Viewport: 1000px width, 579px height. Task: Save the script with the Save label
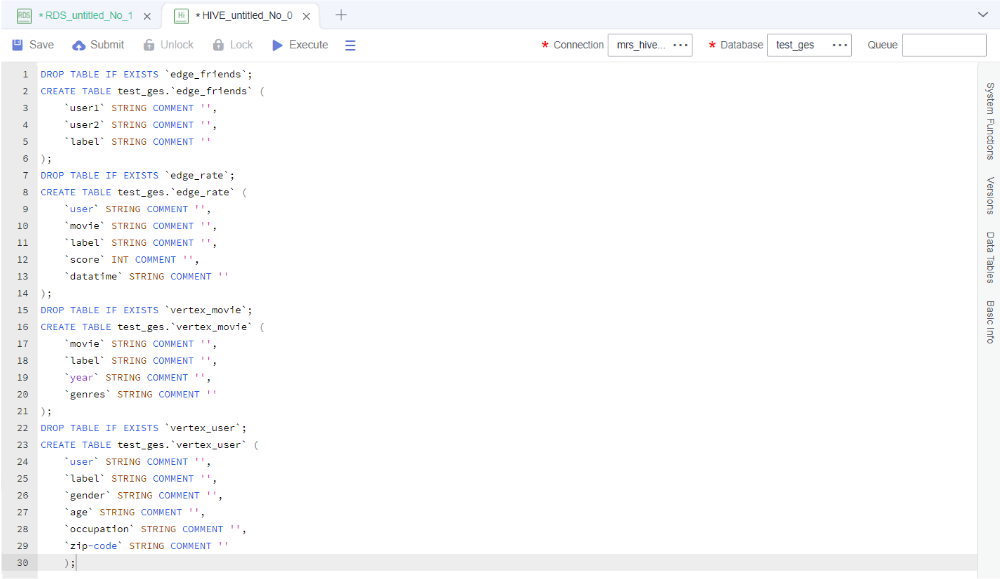point(41,45)
